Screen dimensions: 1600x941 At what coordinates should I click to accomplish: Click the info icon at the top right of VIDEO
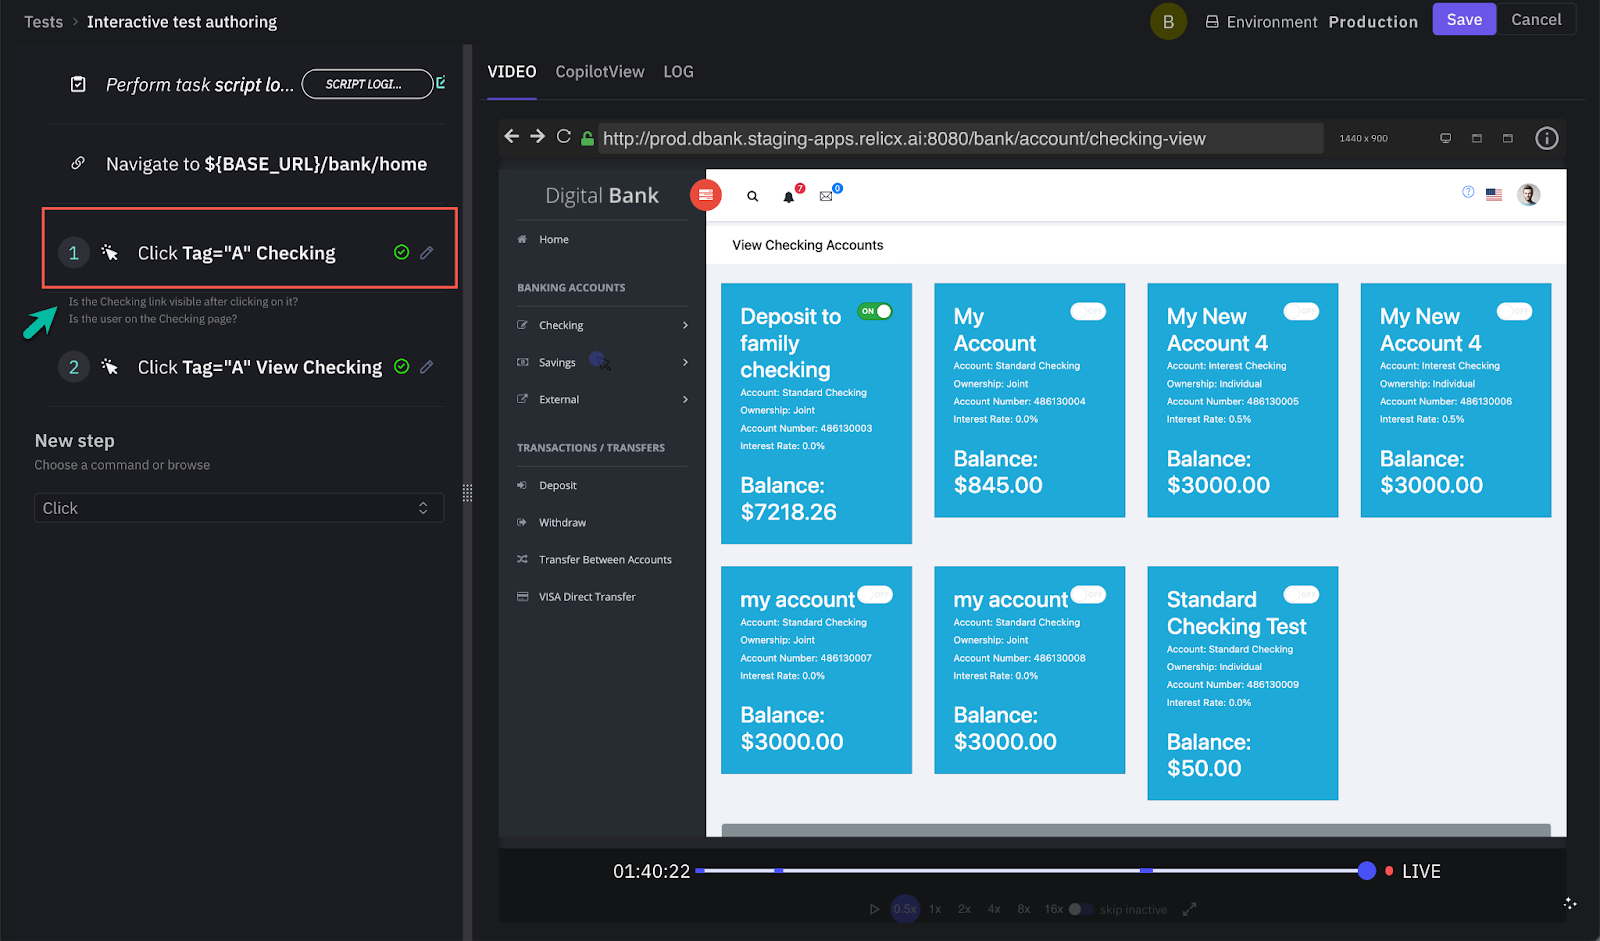point(1546,138)
